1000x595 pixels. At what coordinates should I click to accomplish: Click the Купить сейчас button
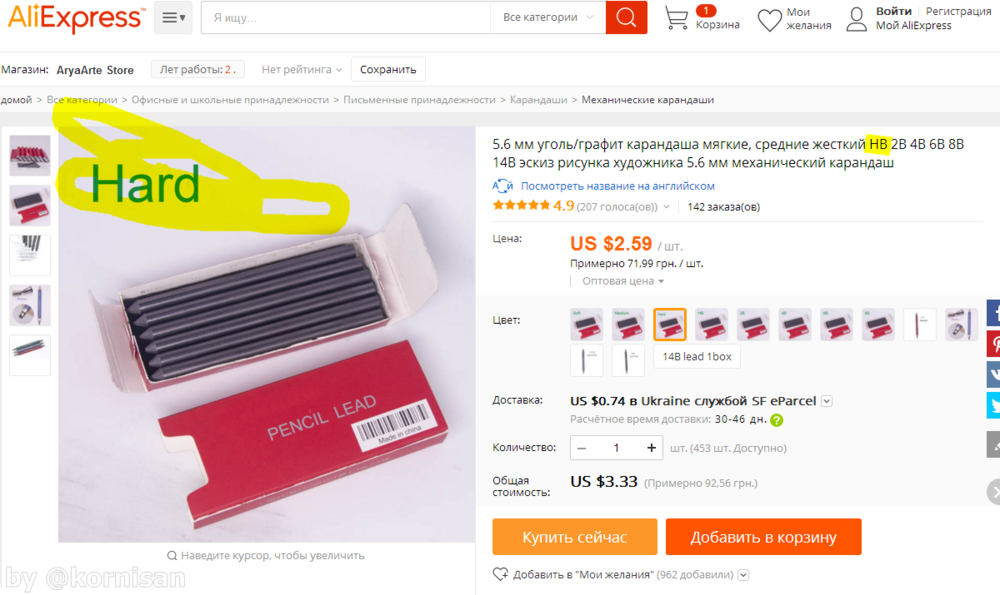click(x=575, y=537)
